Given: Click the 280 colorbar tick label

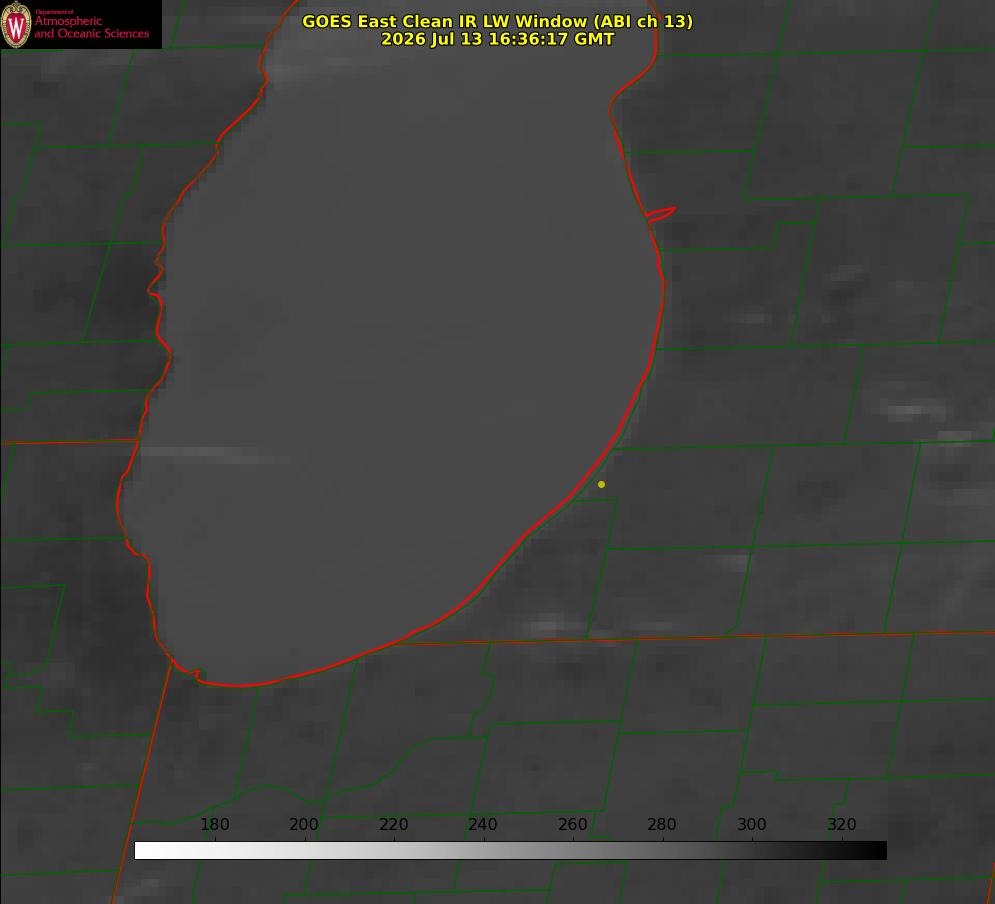Looking at the screenshot, I should tap(661, 824).
